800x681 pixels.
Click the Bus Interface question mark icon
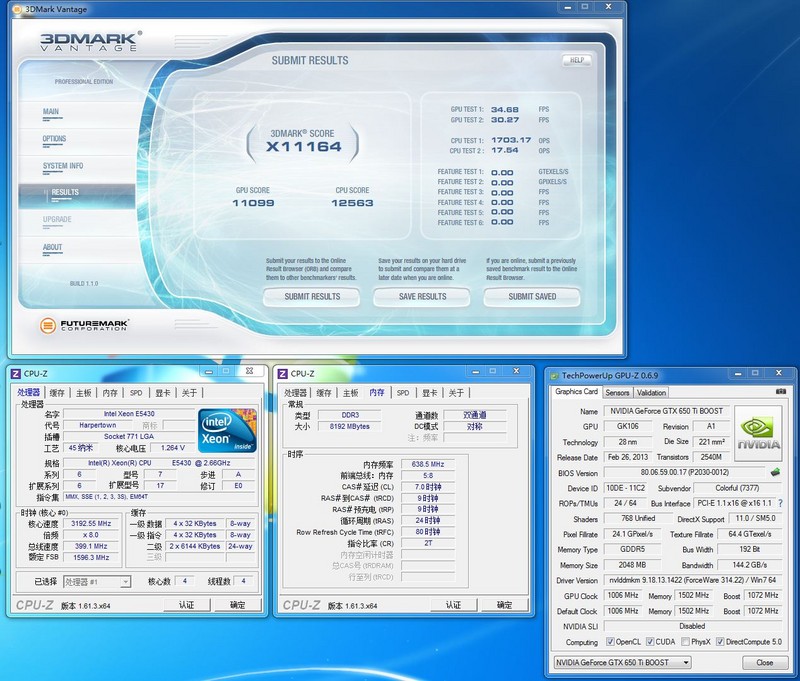pos(780,503)
